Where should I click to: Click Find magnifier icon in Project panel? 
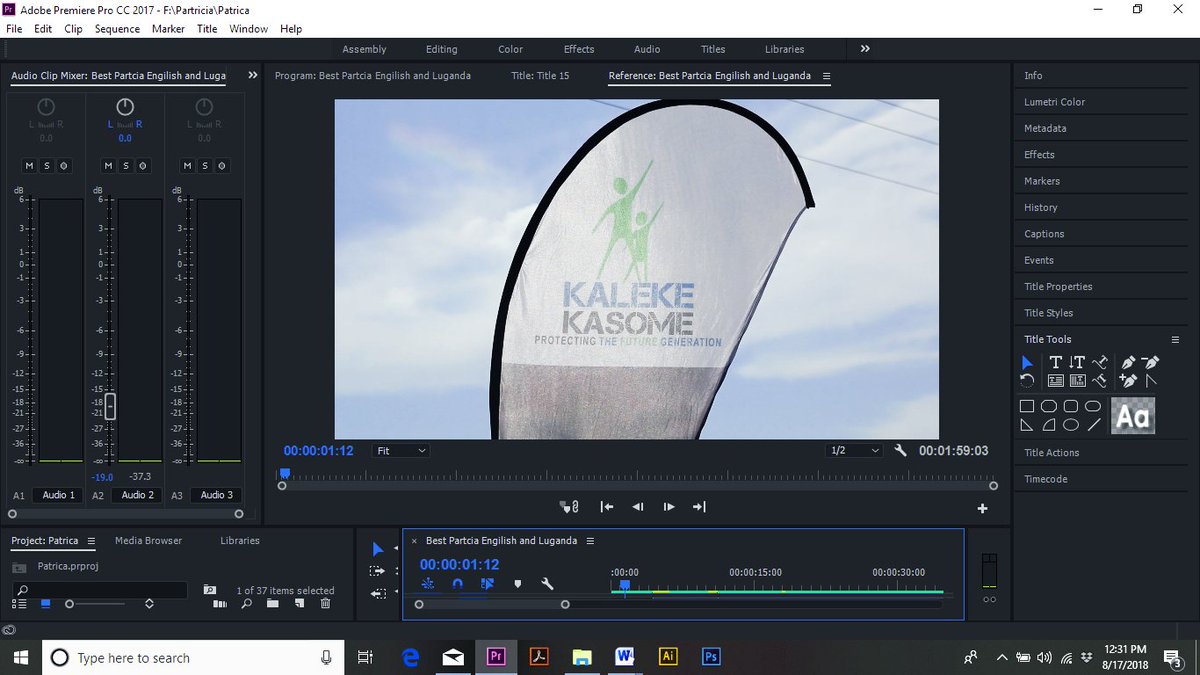(246, 603)
